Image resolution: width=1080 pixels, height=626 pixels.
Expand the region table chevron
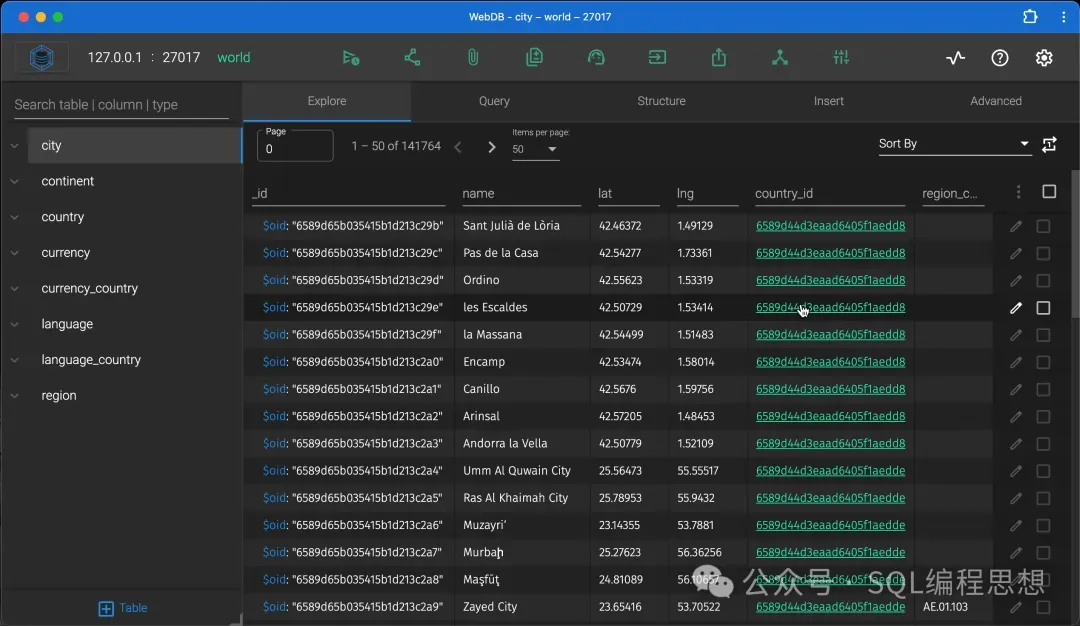tap(14, 396)
